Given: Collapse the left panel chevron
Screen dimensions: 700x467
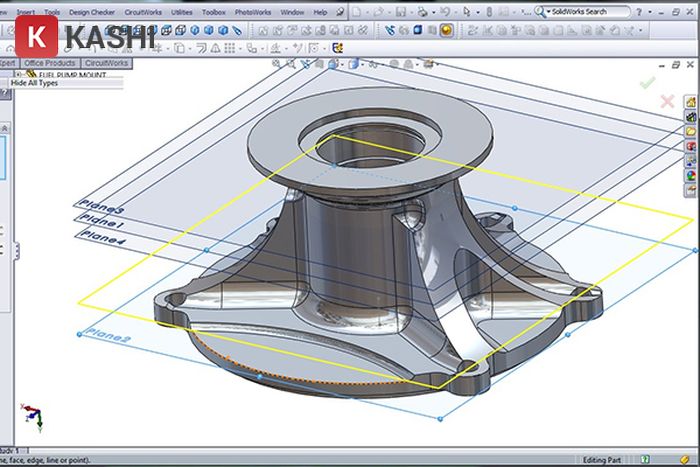Looking at the screenshot, I should coord(4,129).
